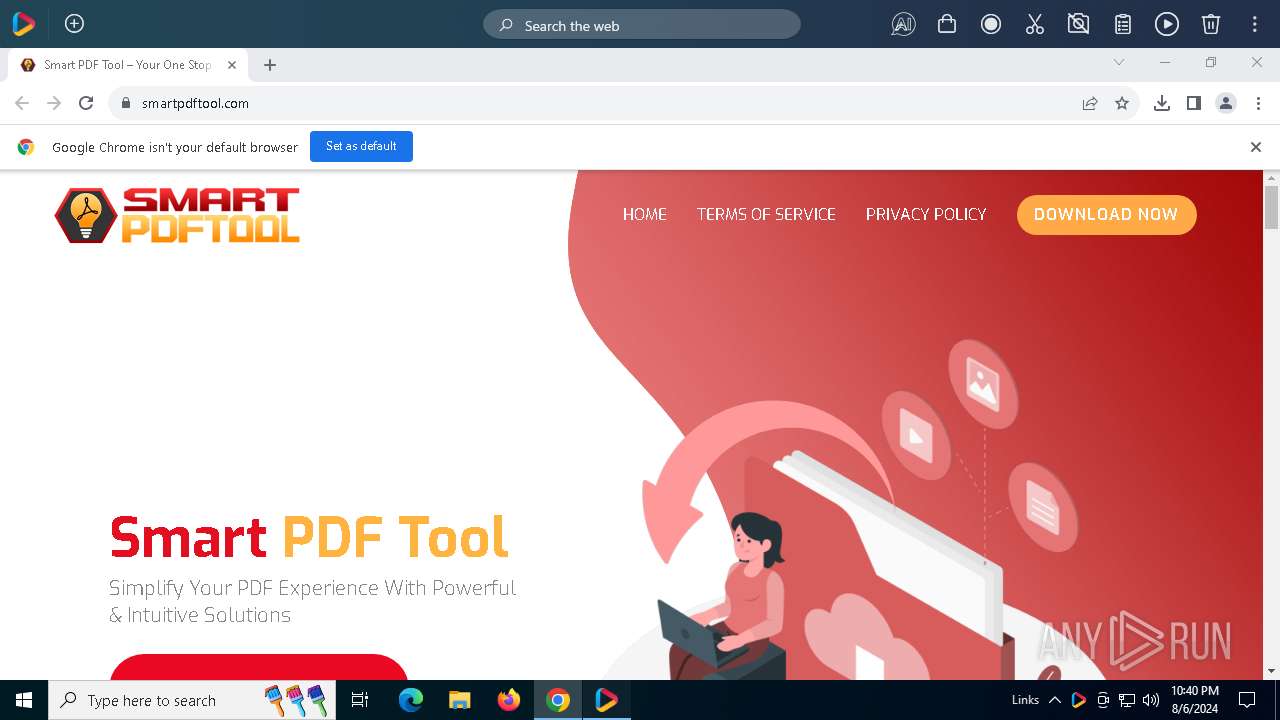Image resolution: width=1280 pixels, height=720 pixels.
Task: Open TERMS OF SERVICE page
Action: point(766,214)
